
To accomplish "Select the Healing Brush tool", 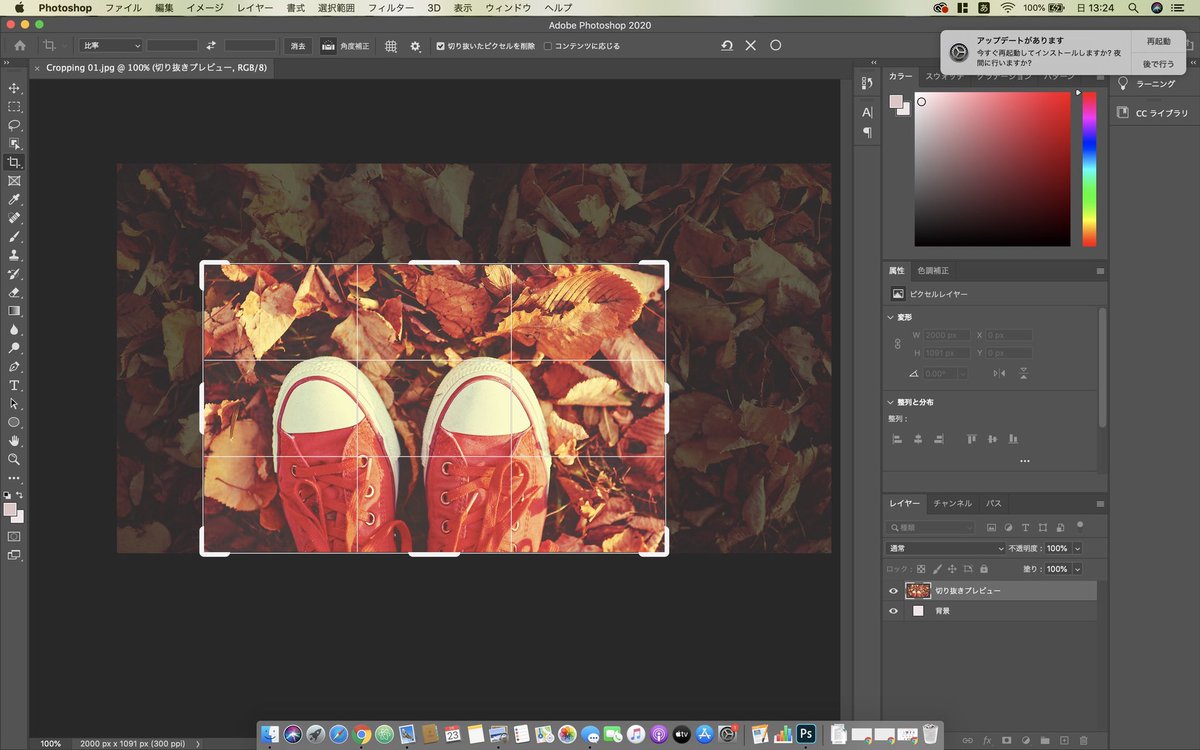I will point(14,218).
